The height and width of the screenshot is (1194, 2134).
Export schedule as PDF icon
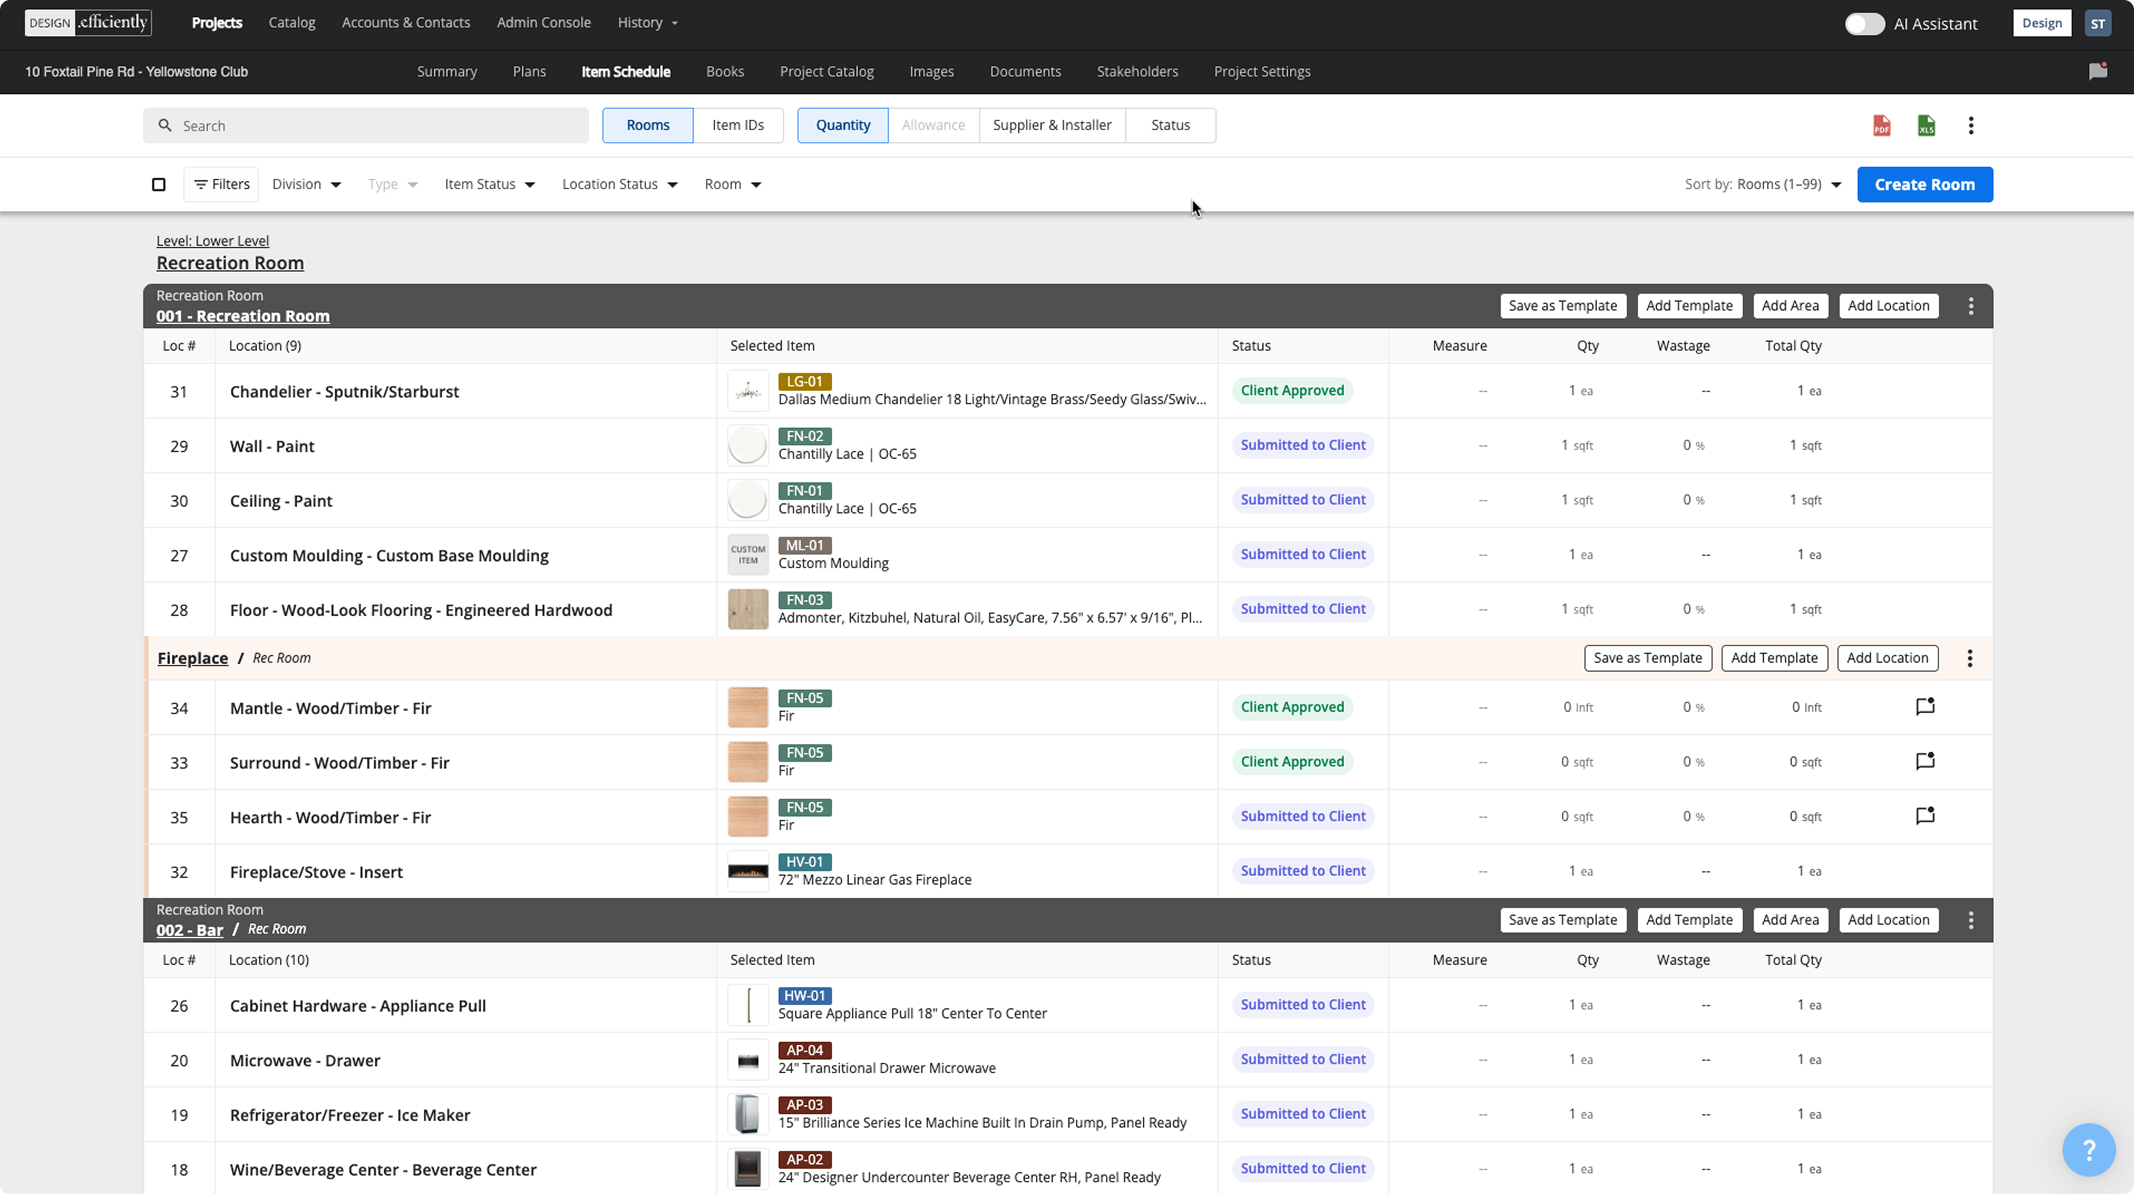pyautogui.click(x=1881, y=126)
